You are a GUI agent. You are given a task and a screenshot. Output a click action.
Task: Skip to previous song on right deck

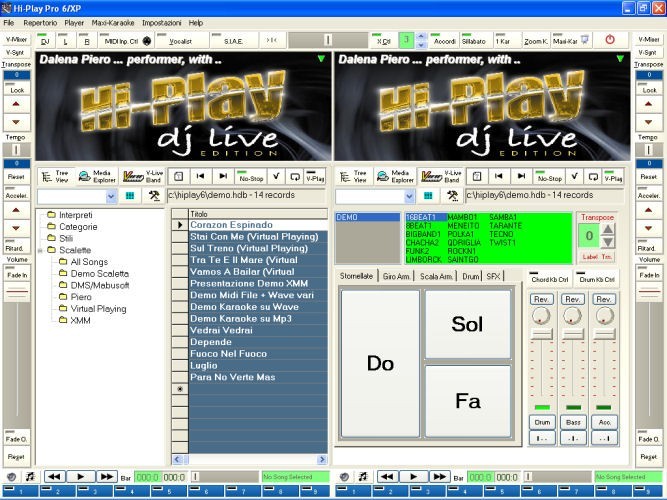[499, 176]
